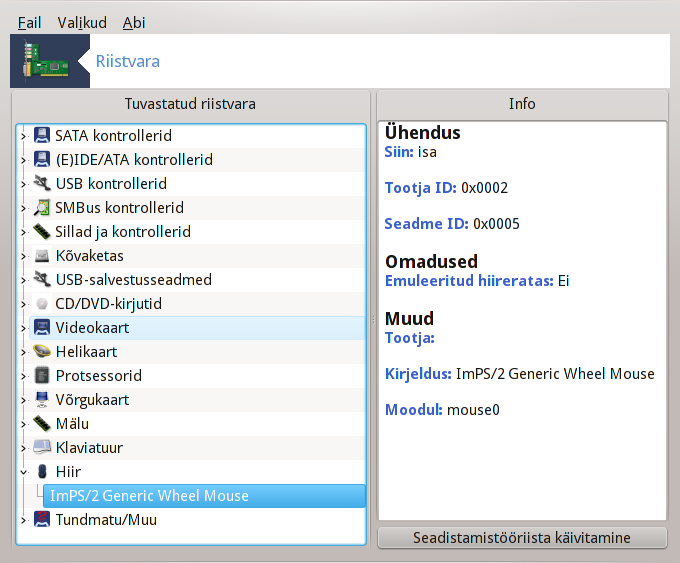Screen dimensions: 680x563
Task: Expand the Kõvaketas node
Action: [23, 256]
